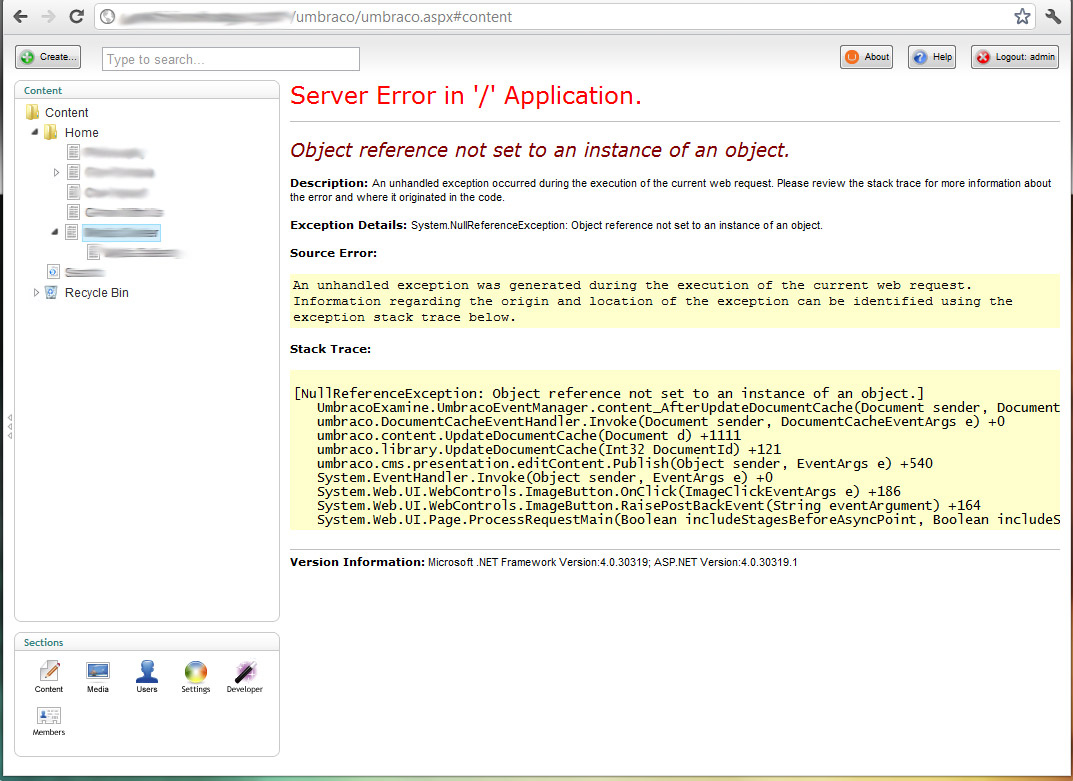Click the 'An unhandled exception was generated' source text
Screen dimensions: 1073x781
click(x=653, y=301)
